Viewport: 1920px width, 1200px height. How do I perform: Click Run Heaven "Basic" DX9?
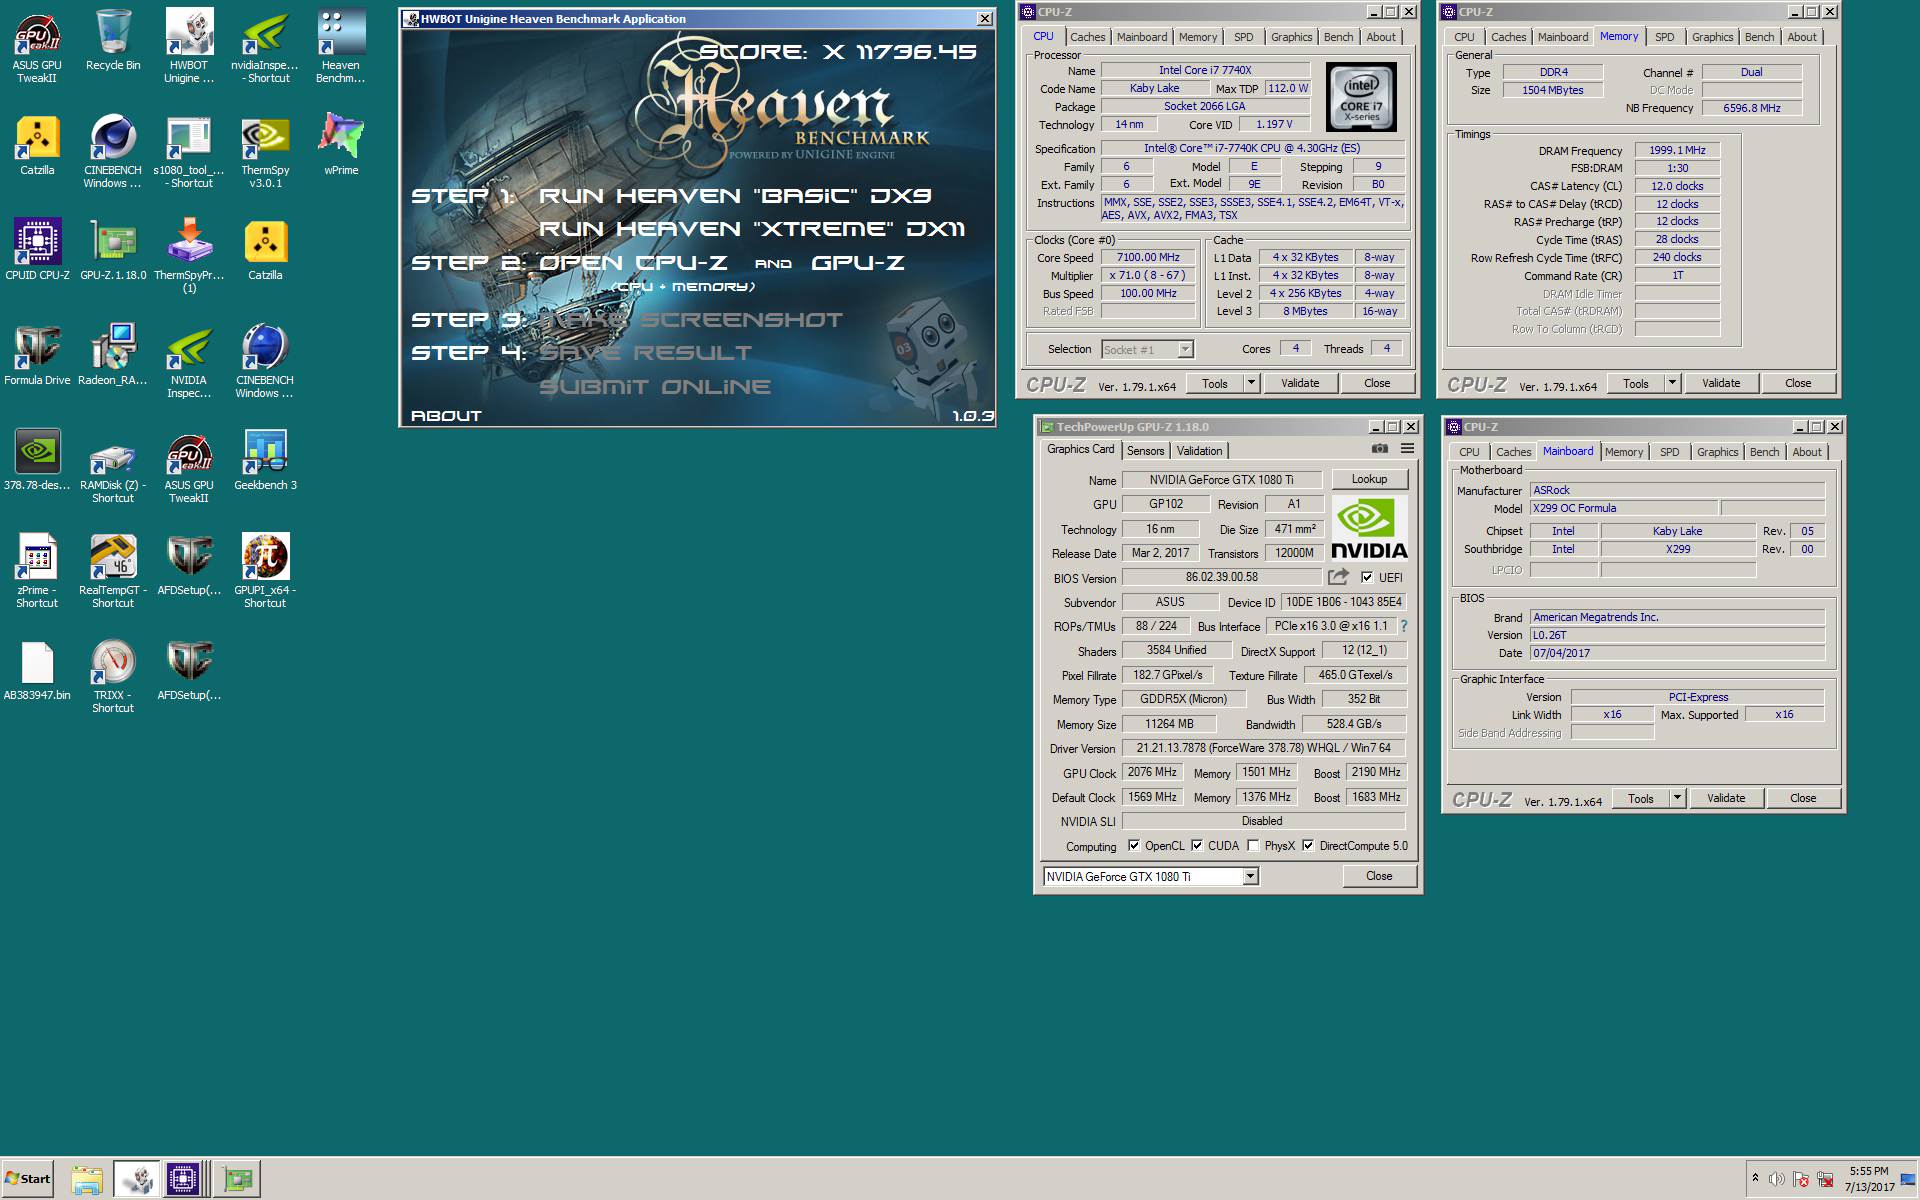pos(735,195)
